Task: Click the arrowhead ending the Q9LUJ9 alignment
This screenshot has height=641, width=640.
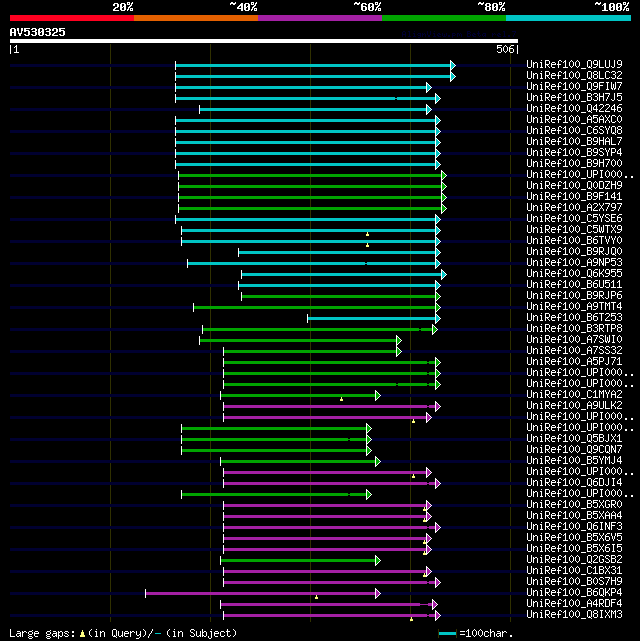Action: (453, 65)
